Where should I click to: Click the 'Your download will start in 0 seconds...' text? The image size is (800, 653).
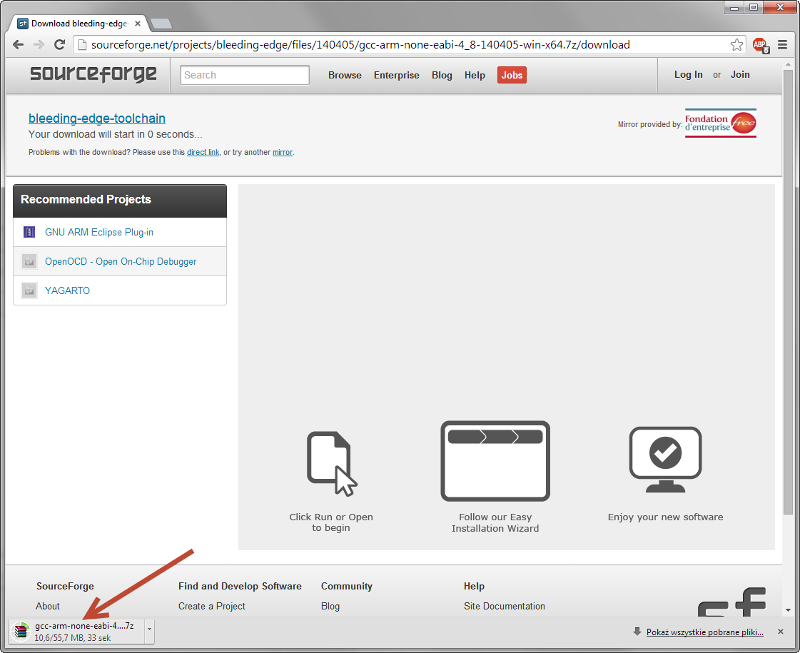115,134
